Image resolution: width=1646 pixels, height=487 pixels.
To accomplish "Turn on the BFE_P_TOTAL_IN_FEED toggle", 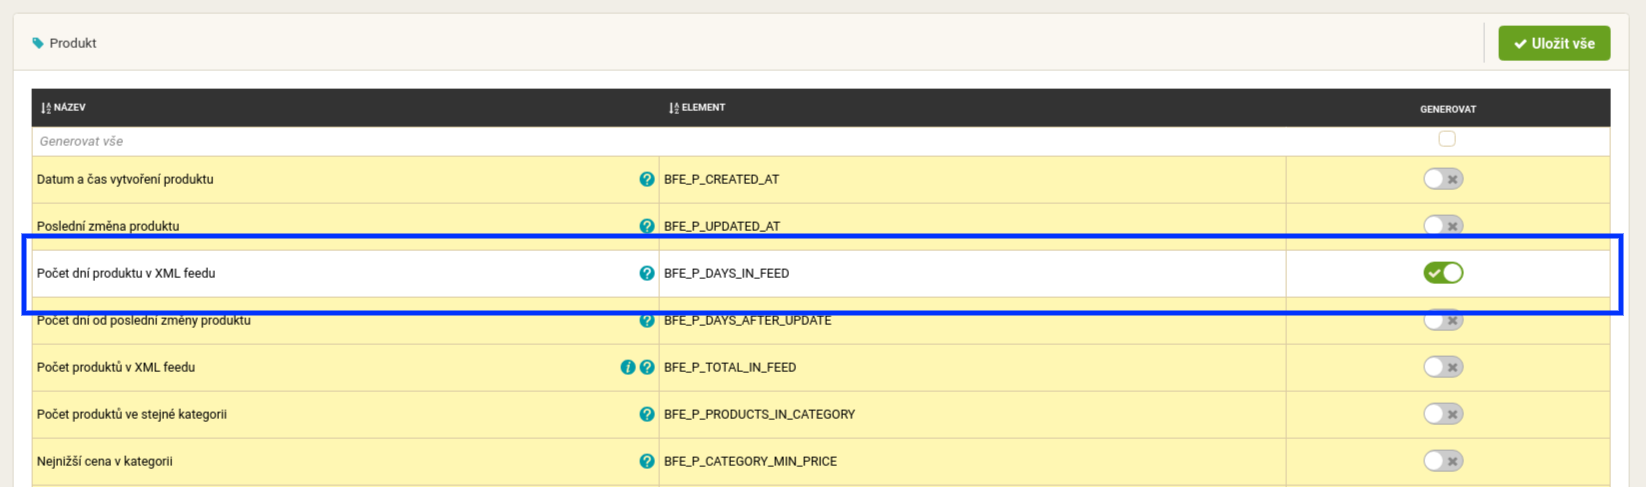I will click(1443, 367).
